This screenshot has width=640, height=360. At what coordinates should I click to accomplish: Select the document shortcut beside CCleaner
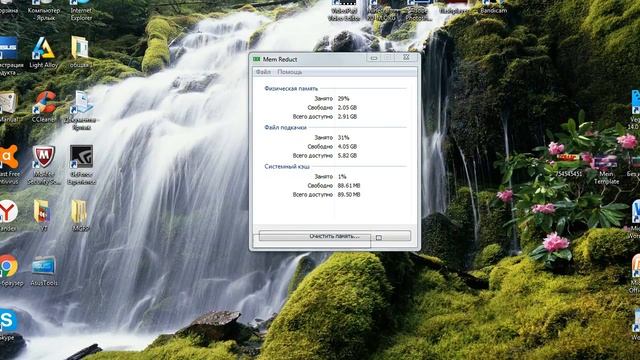tap(81, 110)
